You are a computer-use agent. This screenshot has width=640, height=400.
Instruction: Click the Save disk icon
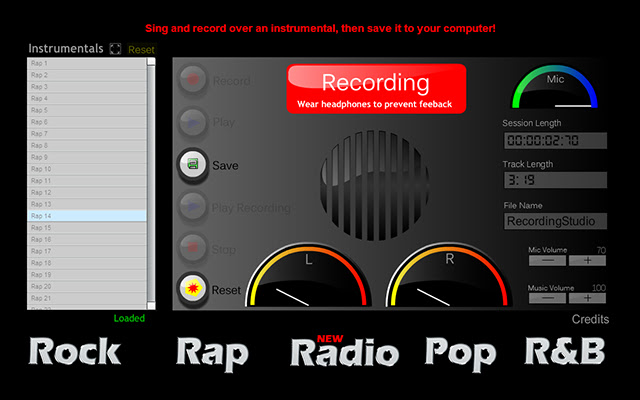coord(193,164)
